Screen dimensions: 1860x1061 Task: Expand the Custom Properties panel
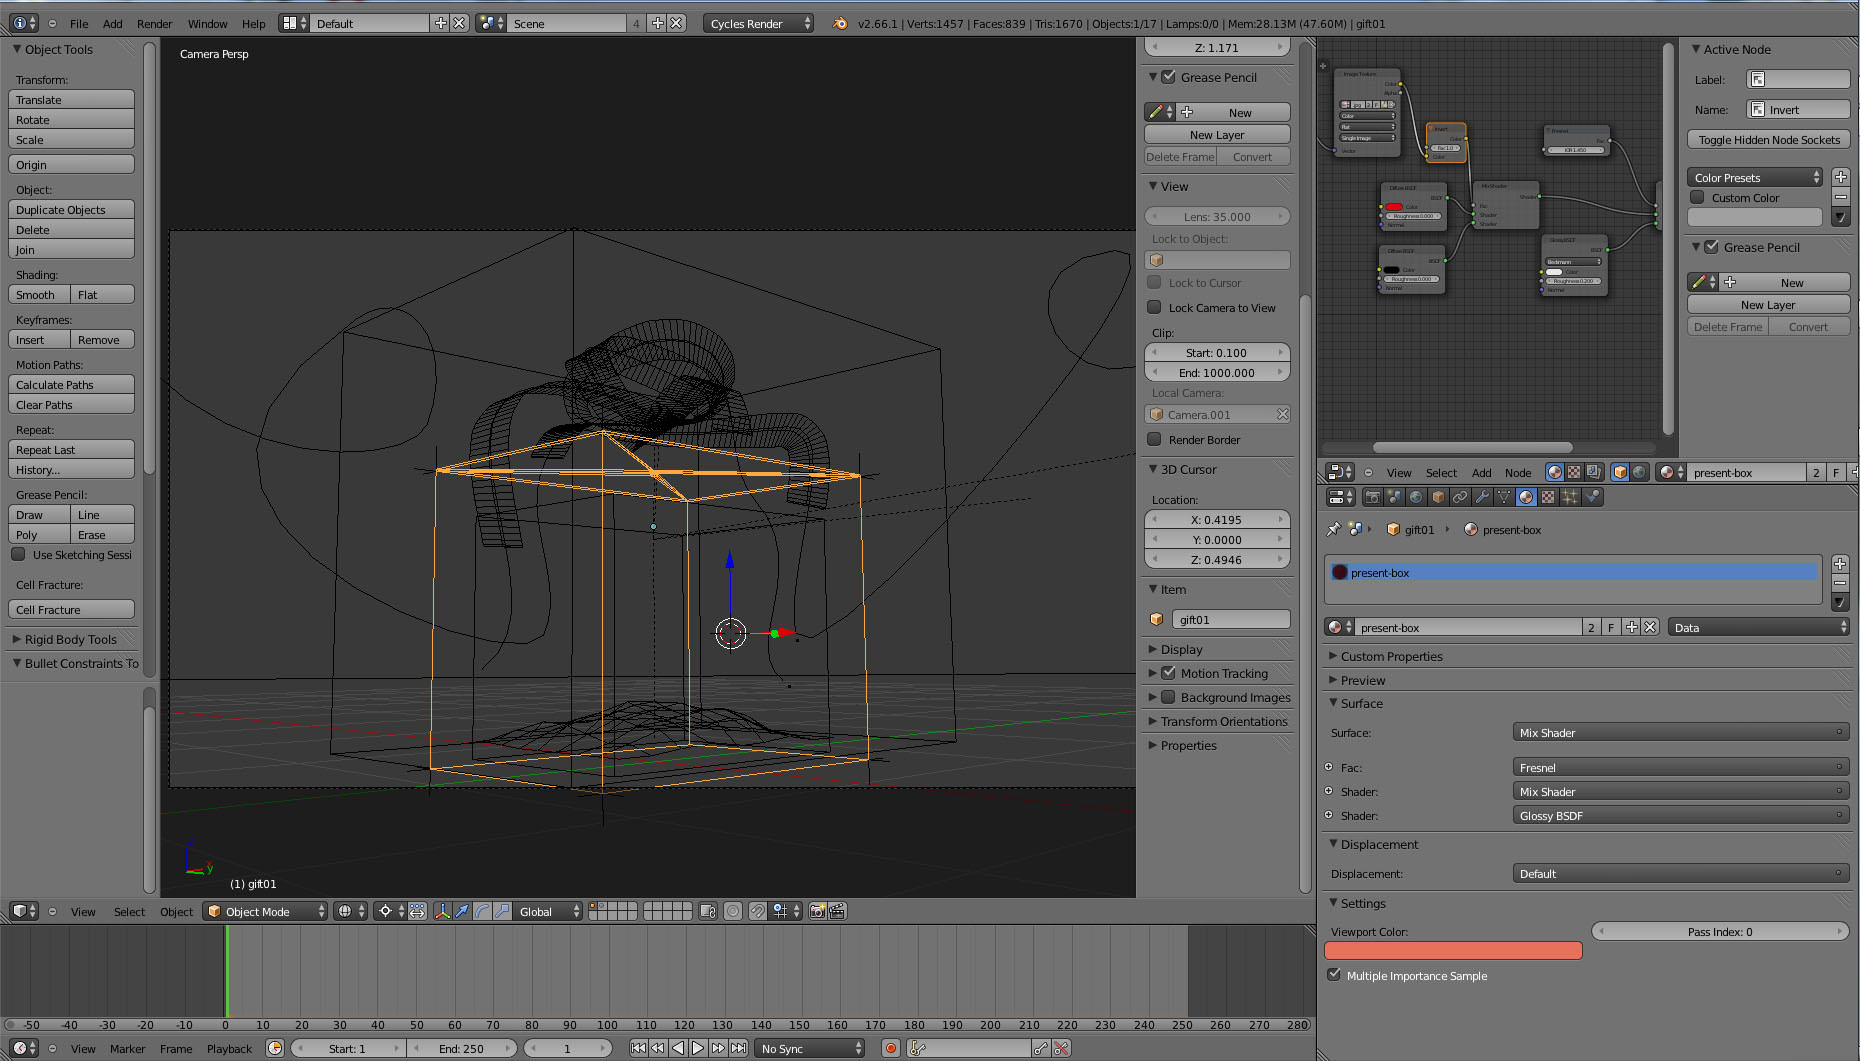(1391, 656)
